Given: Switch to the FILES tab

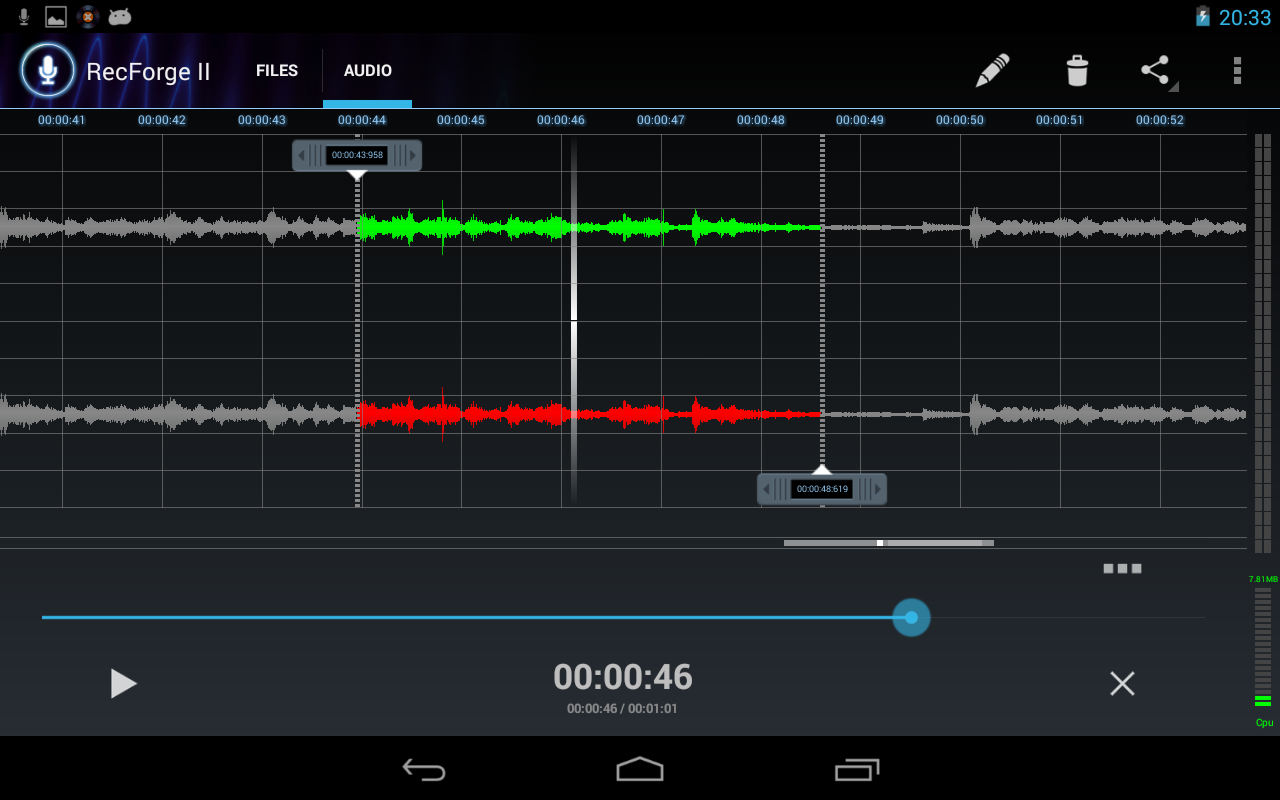Looking at the screenshot, I should tap(276, 70).
